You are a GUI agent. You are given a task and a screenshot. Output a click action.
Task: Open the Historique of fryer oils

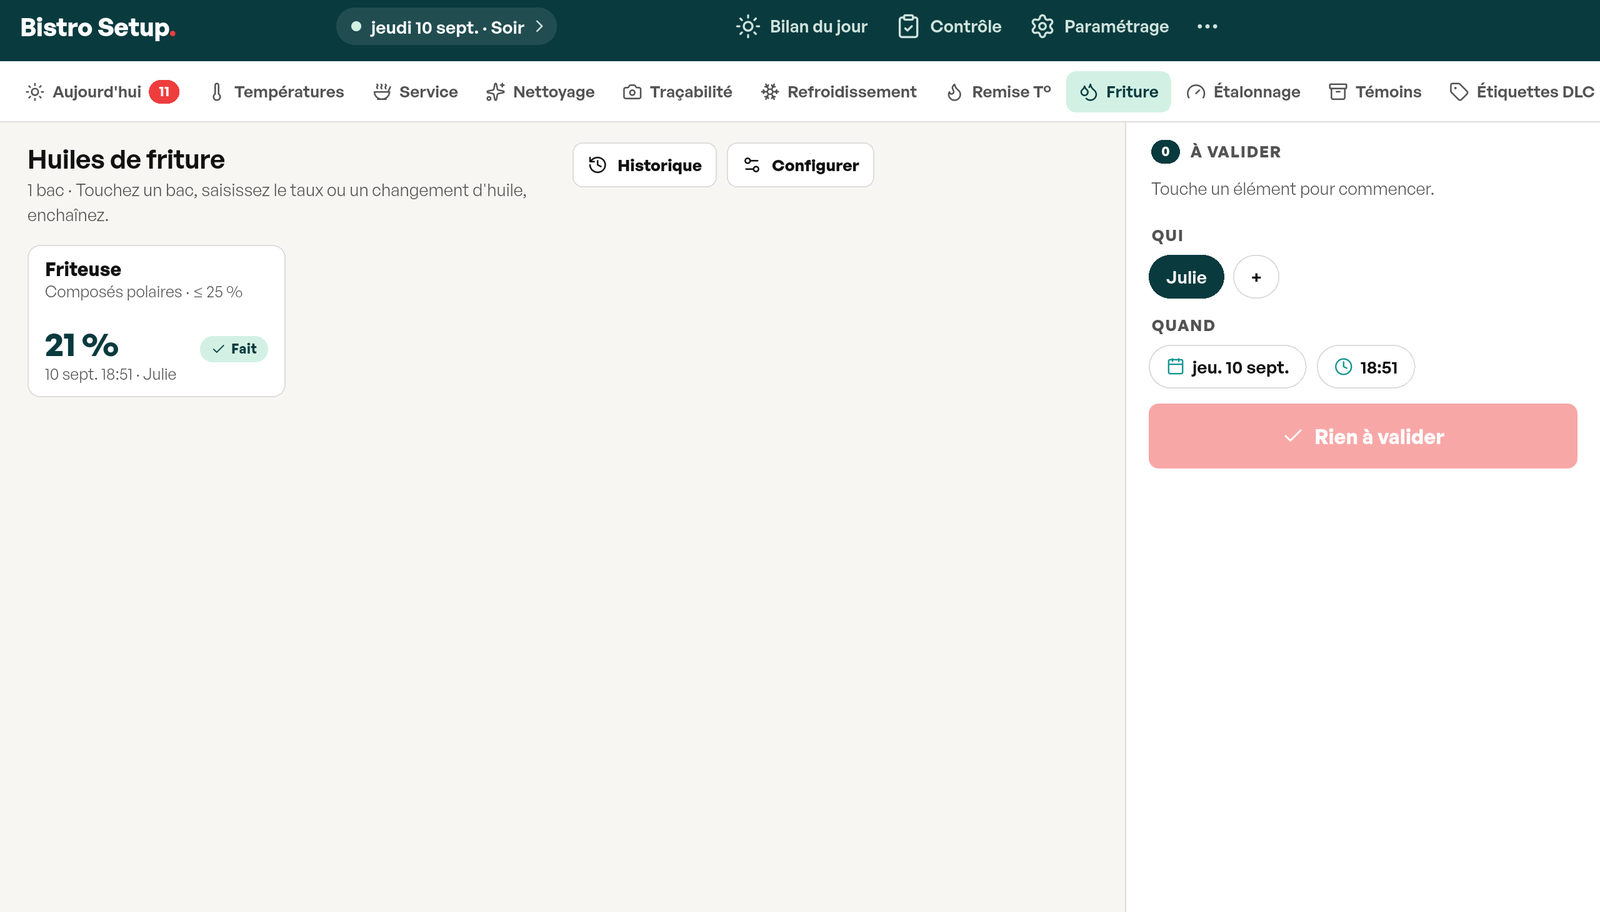click(x=645, y=165)
